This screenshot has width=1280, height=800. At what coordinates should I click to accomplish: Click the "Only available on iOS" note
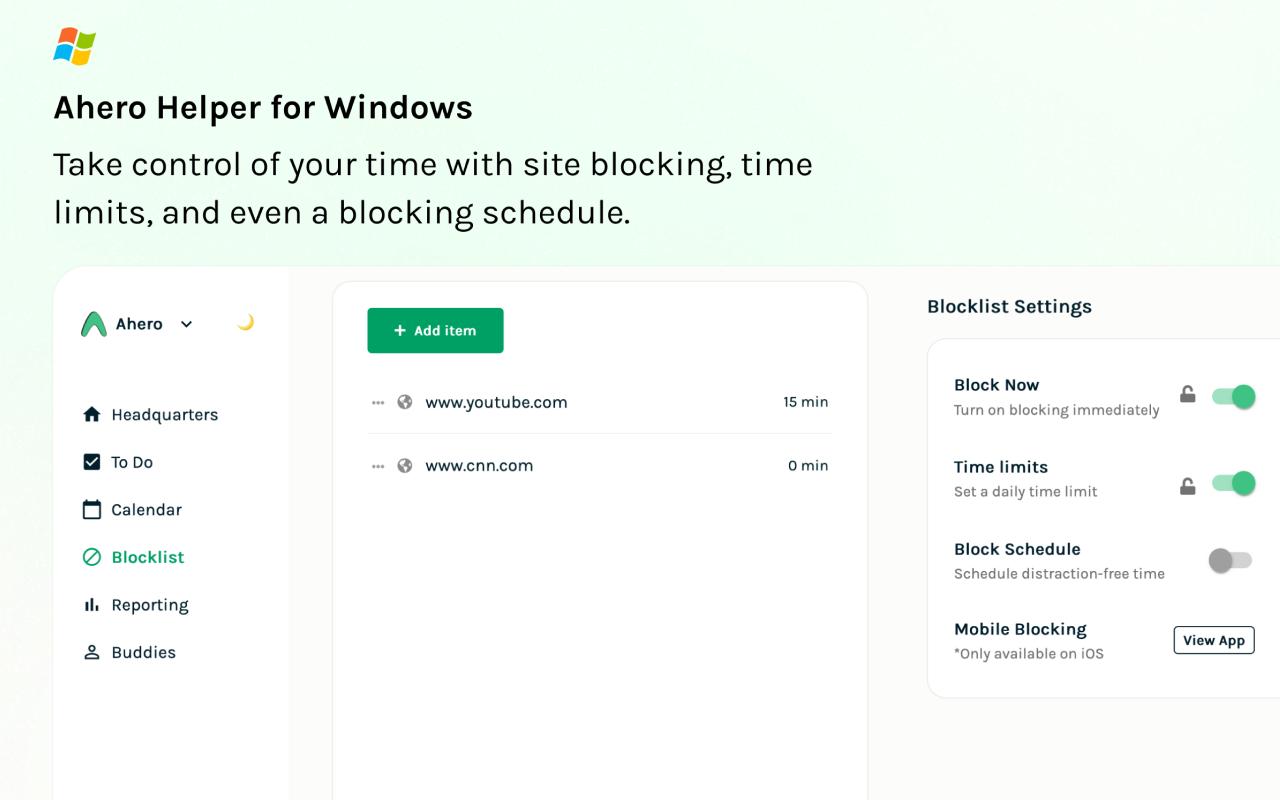click(1029, 654)
